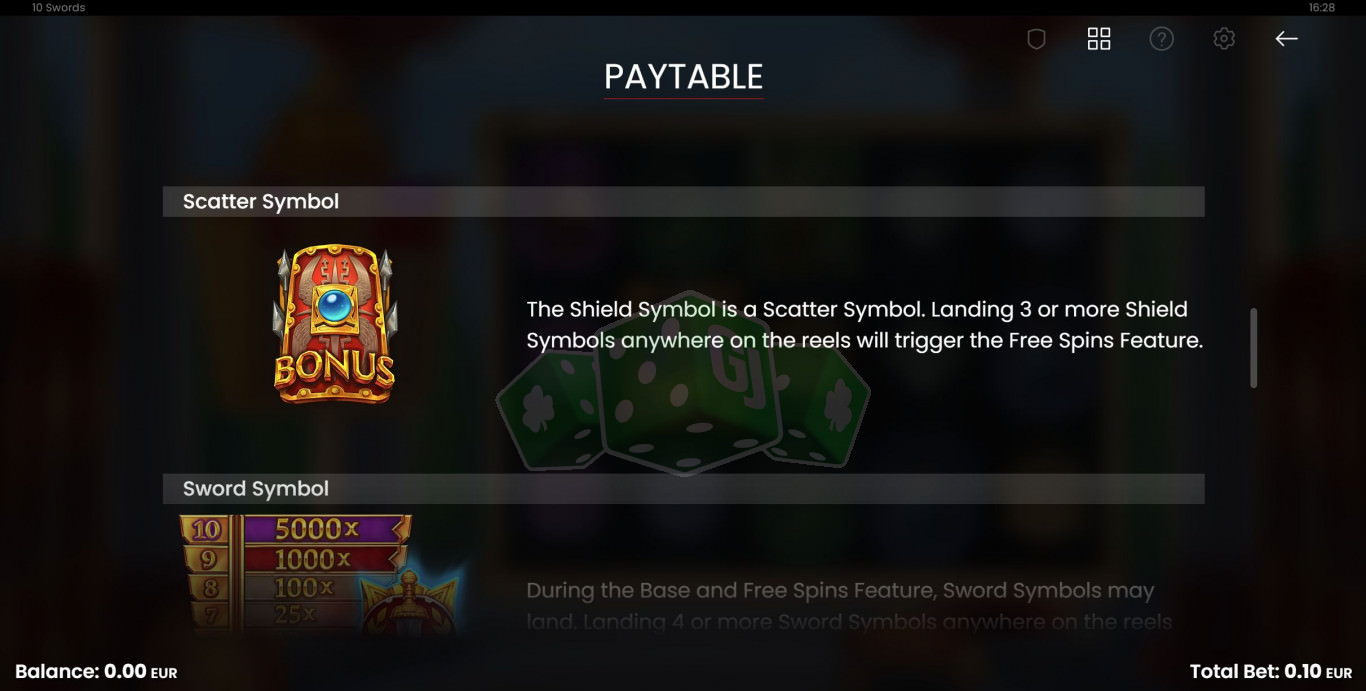Screen dimensions: 1366x691
Task: Click the shield icon in top toolbar
Action: pos(1036,39)
